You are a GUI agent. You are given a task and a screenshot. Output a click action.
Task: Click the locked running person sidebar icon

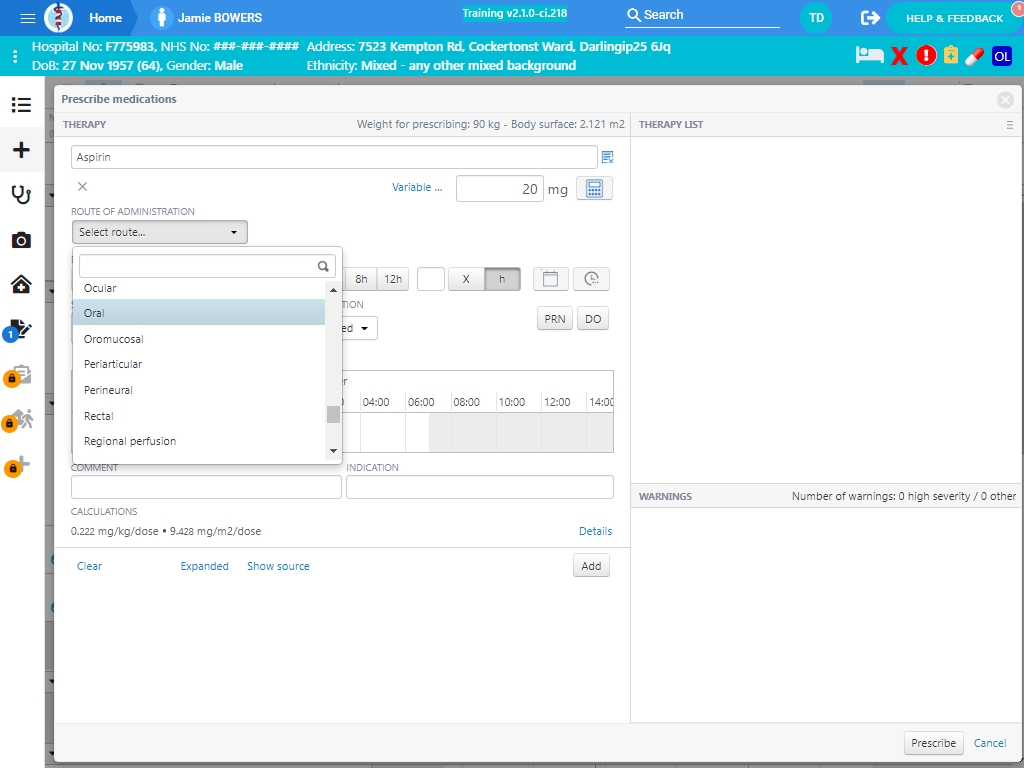point(18,420)
